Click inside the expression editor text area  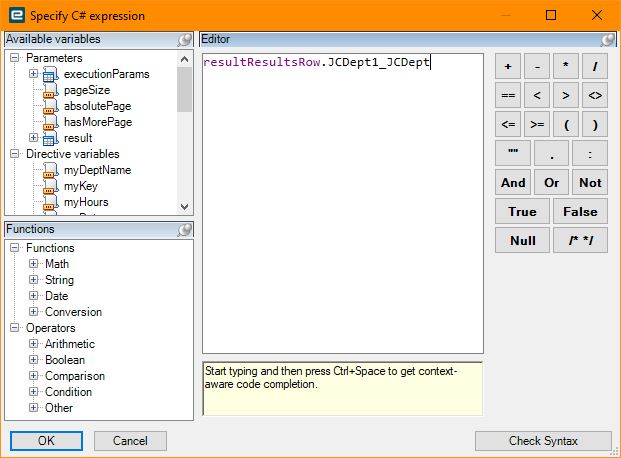(x=343, y=203)
